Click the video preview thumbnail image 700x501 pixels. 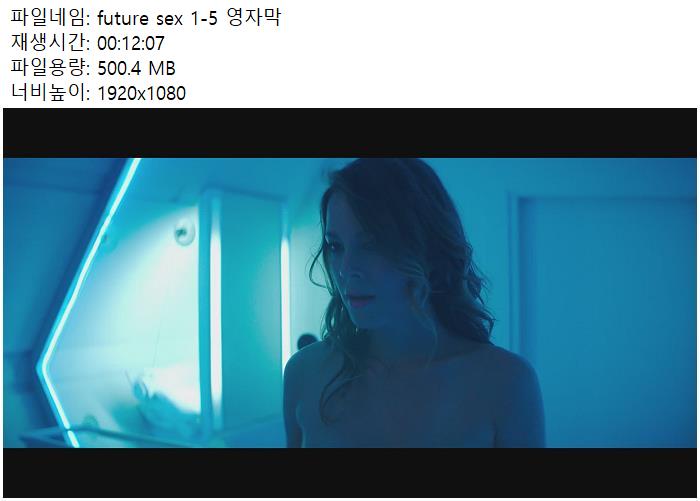tap(350, 303)
